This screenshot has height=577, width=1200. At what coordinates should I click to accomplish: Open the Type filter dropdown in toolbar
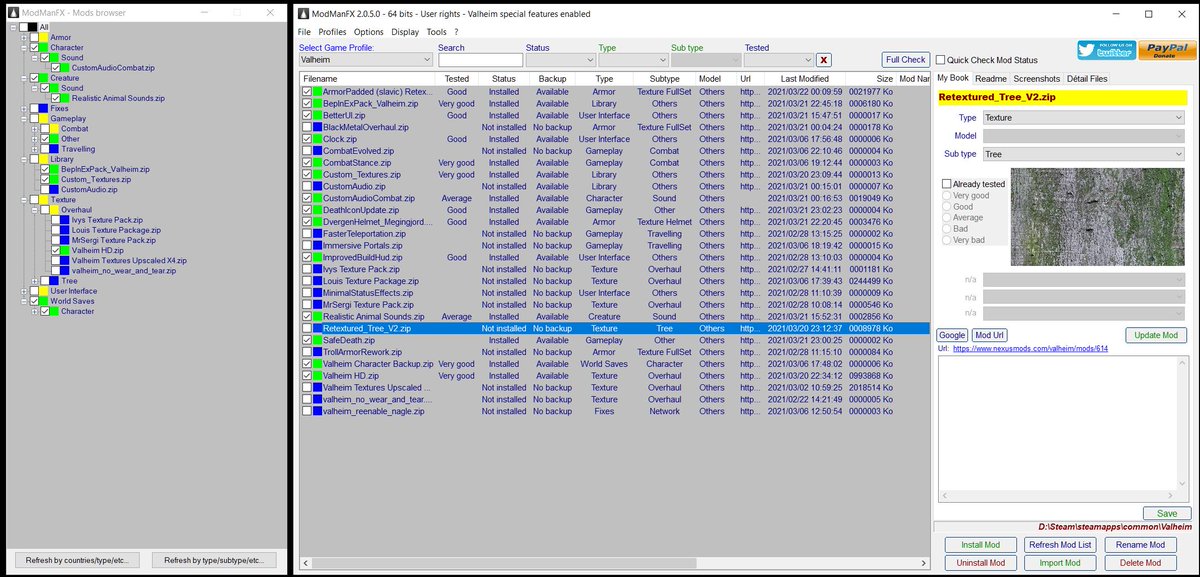[x=631, y=60]
